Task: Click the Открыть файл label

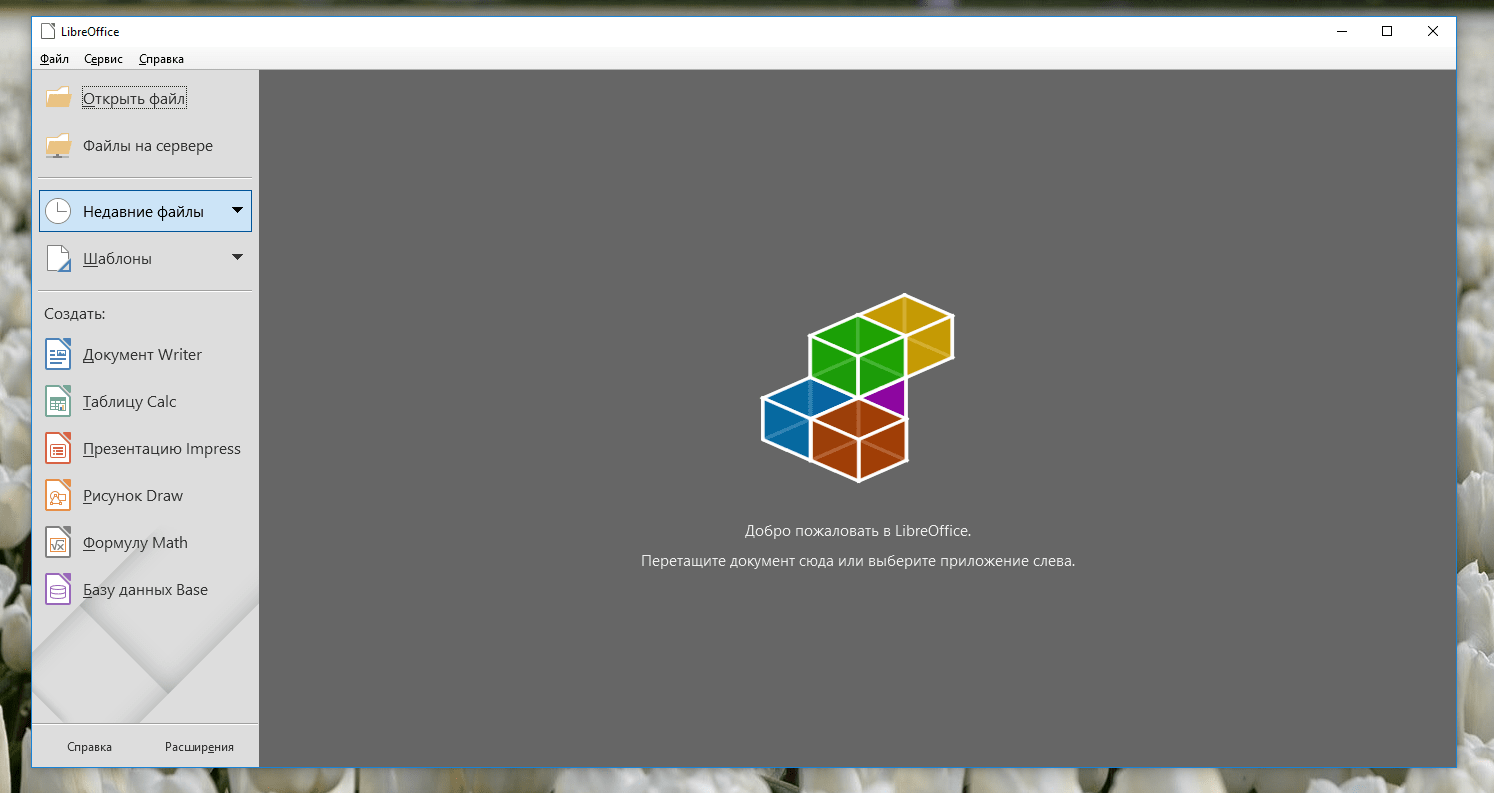Action: 134,99
